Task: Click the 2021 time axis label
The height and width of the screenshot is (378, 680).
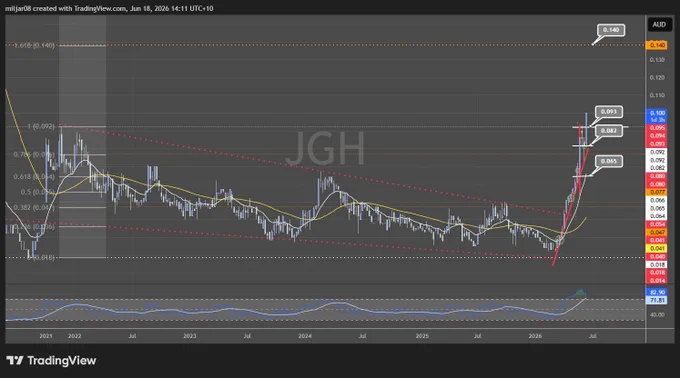Action: (x=46, y=336)
